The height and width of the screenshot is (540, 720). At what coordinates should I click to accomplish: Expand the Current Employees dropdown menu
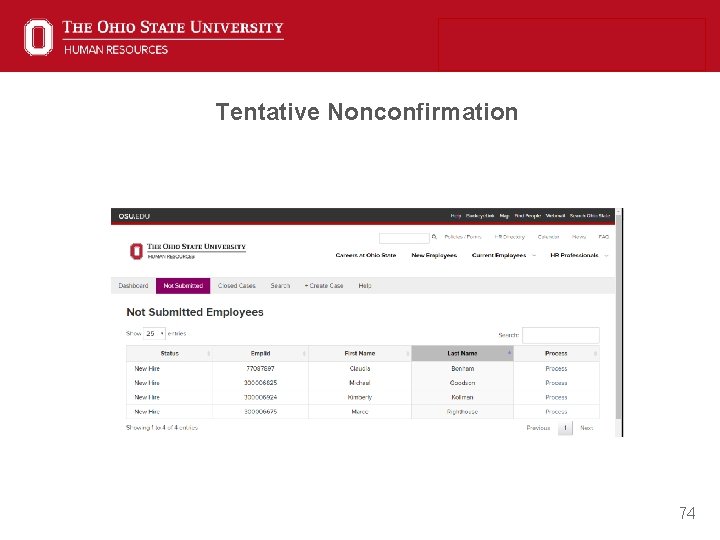pyautogui.click(x=504, y=255)
